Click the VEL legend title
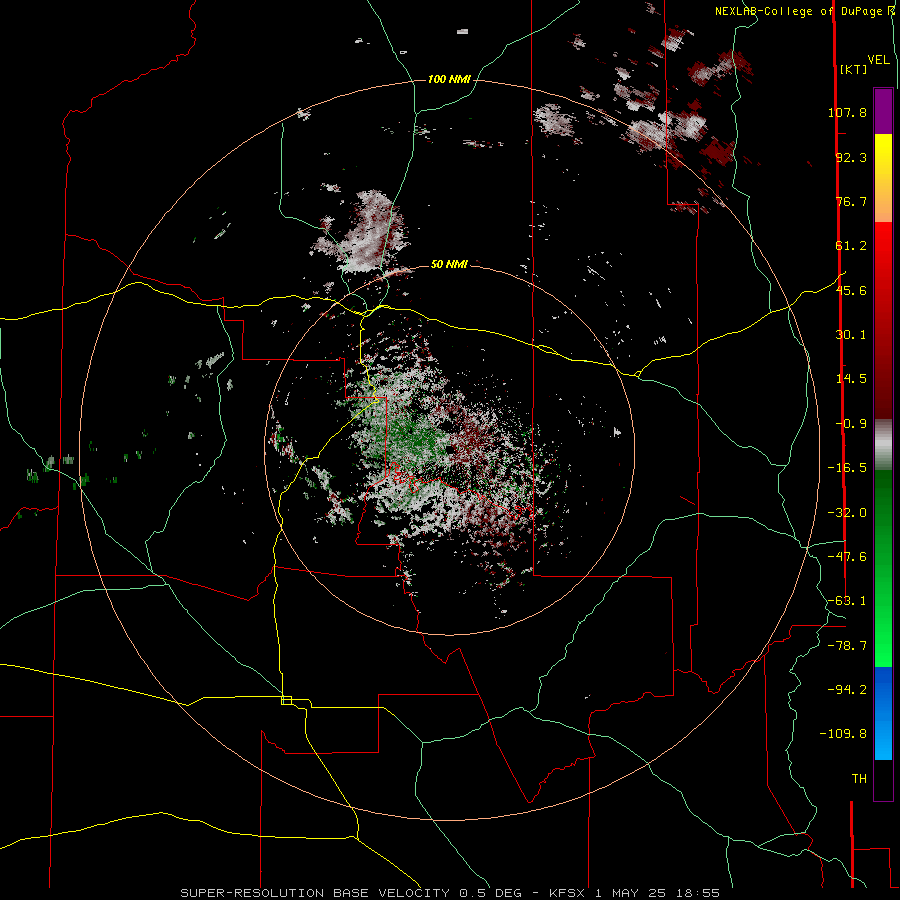Image resolution: width=900 pixels, height=900 pixels. pos(879,60)
